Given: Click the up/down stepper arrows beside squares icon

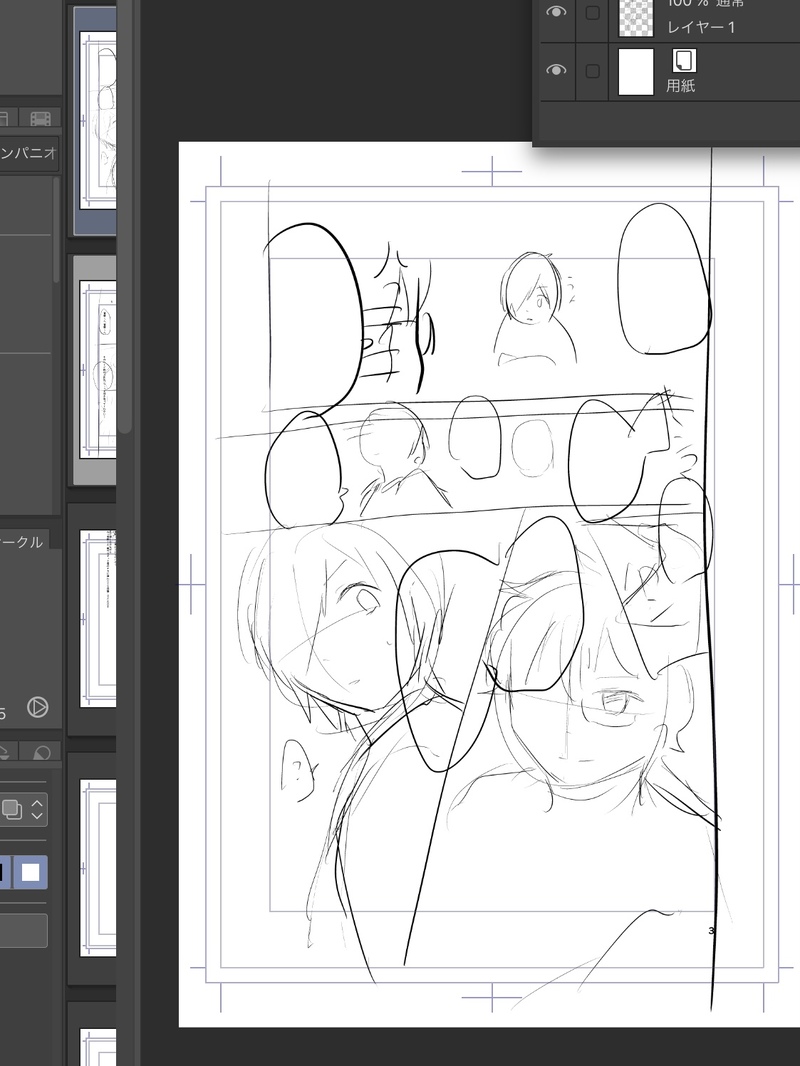Looking at the screenshot, I should point(37,809).
